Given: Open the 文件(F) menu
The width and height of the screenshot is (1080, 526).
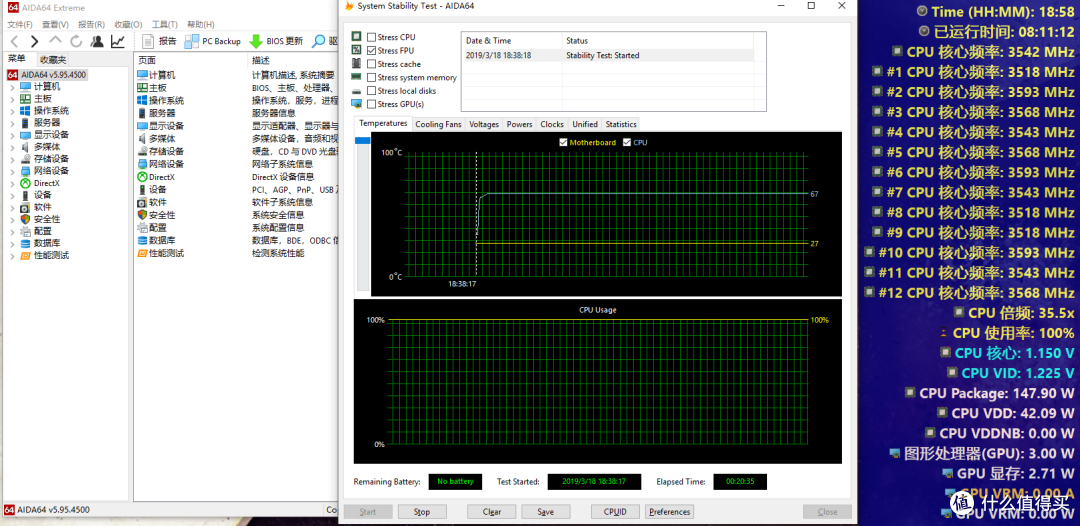Looking at the screenshot, I should [20, 24].
